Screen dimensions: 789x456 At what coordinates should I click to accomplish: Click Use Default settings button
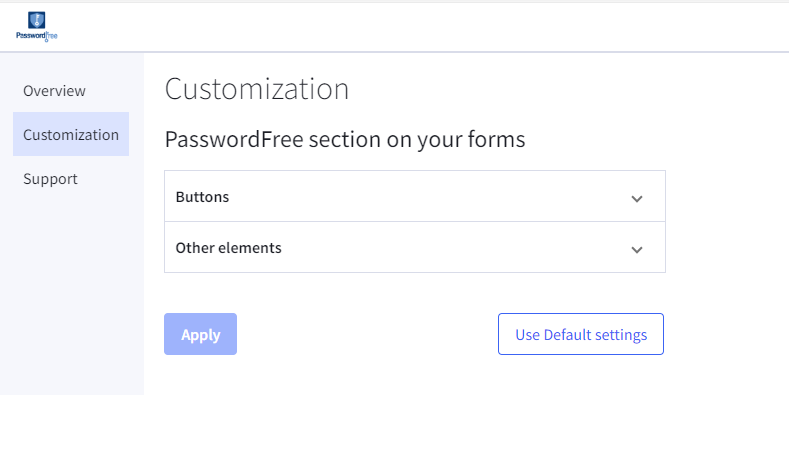(581, 334)
